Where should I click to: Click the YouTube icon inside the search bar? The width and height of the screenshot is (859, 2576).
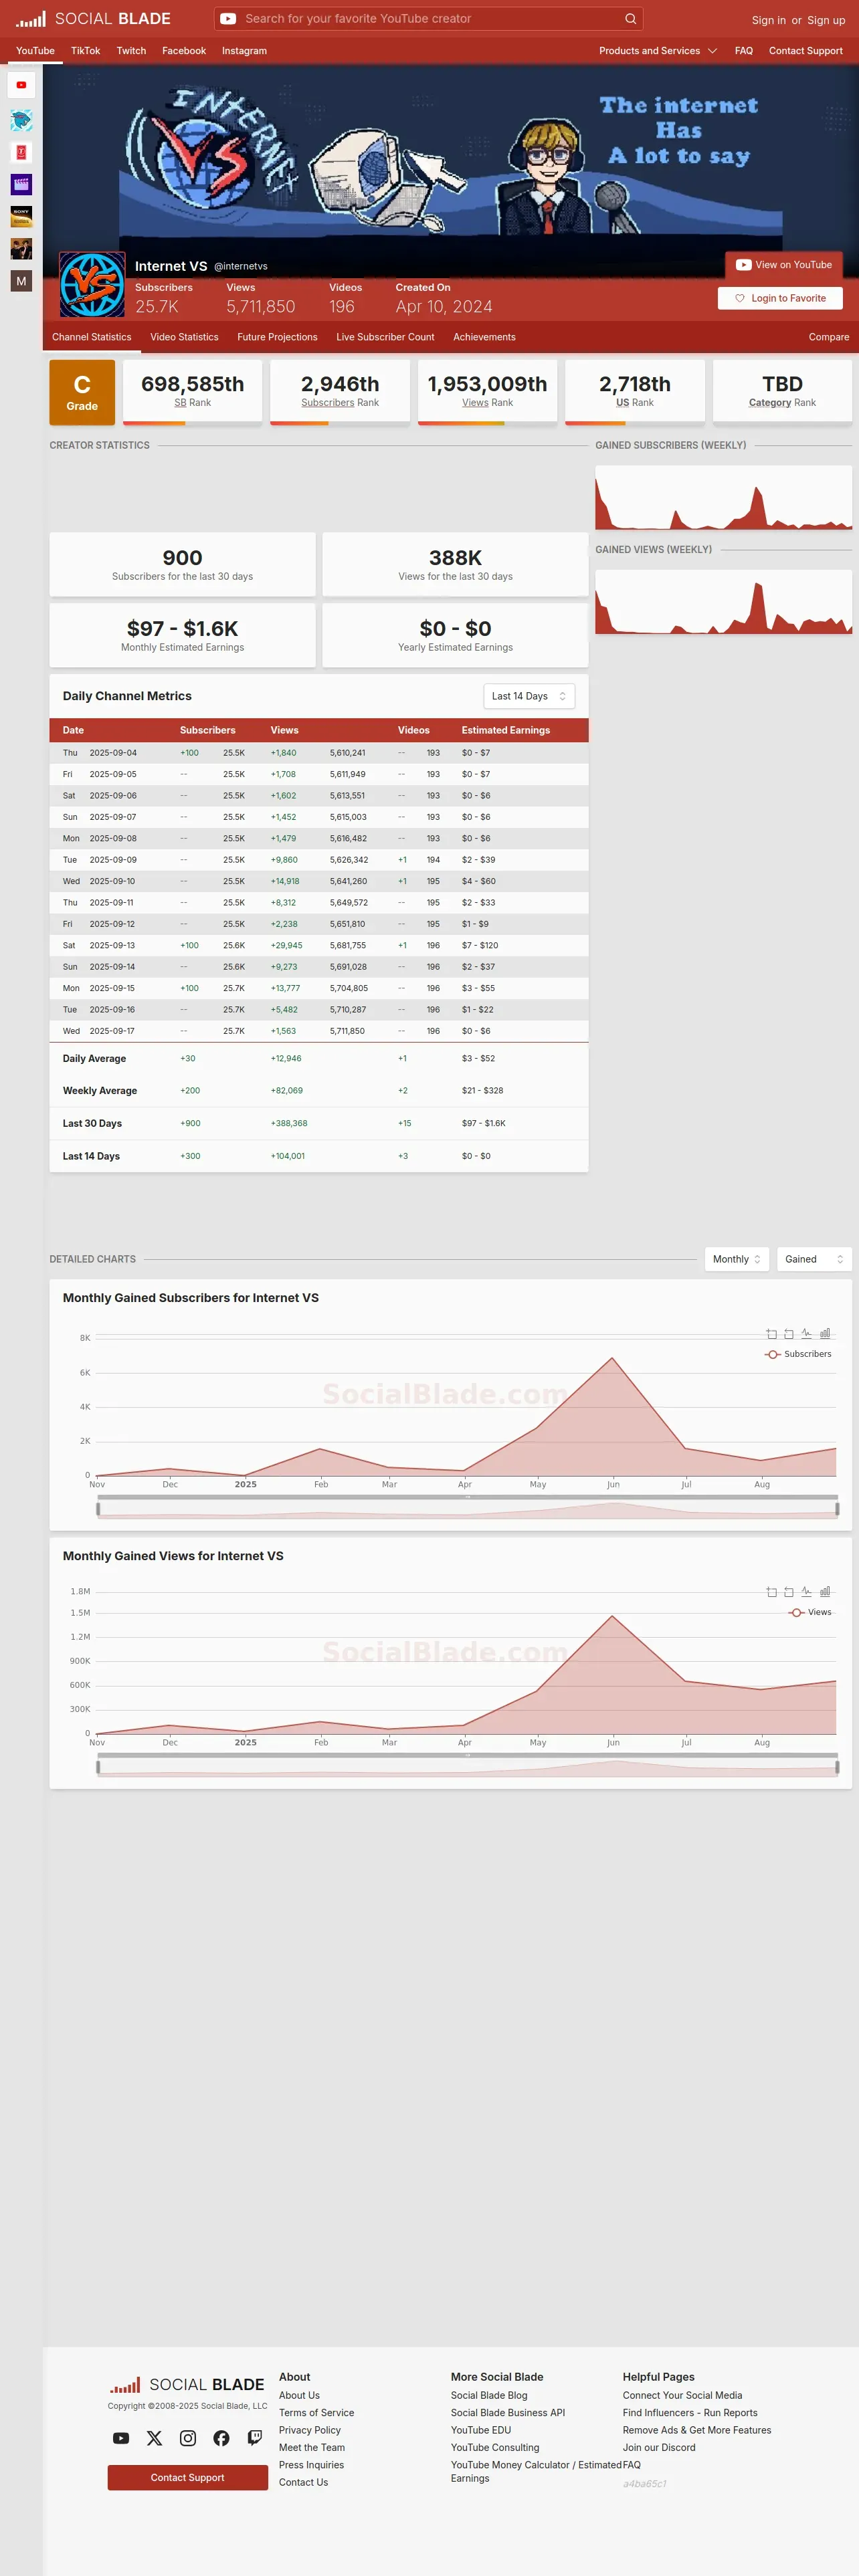click(x=228, y=19)
